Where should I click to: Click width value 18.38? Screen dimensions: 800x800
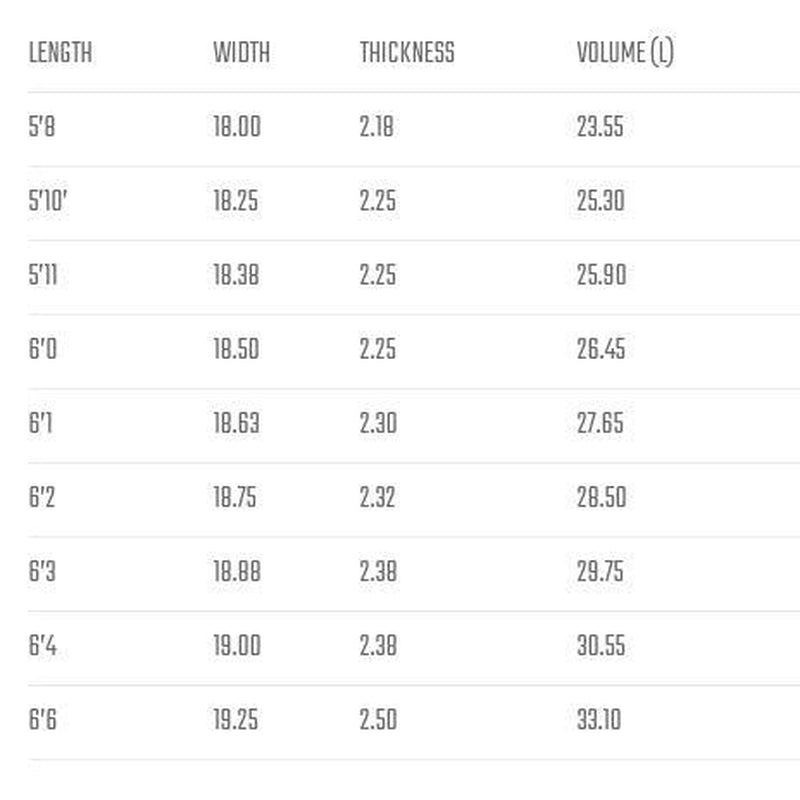click(236, 275)
